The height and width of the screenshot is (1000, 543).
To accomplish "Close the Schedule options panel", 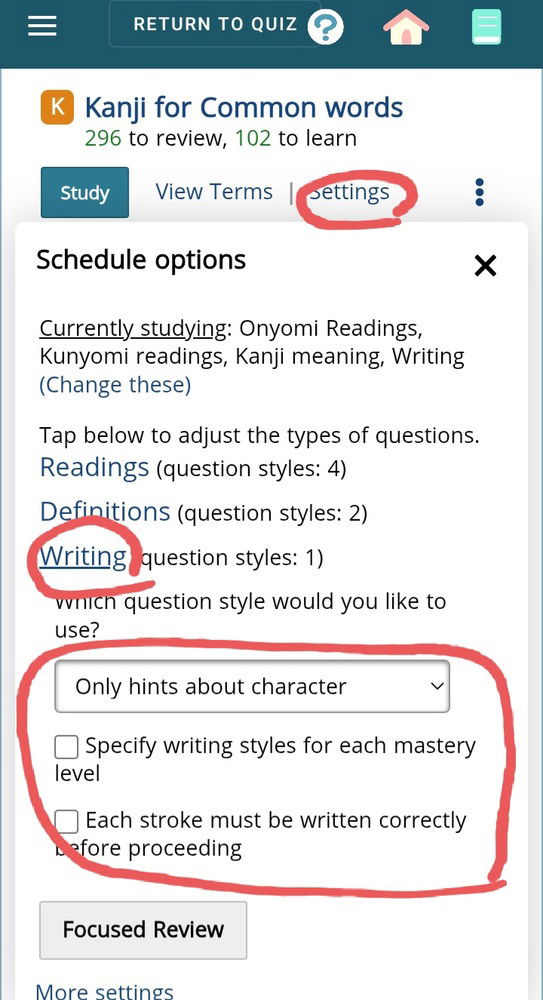I will 485,266.
